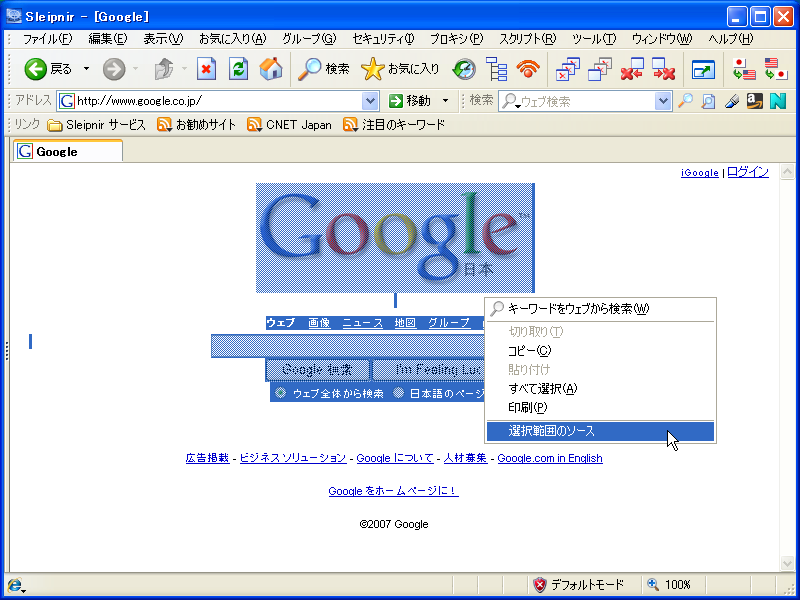The image size is (800, 600).
Task: Open the 表示(V) menu
Action: coord(163,39)
